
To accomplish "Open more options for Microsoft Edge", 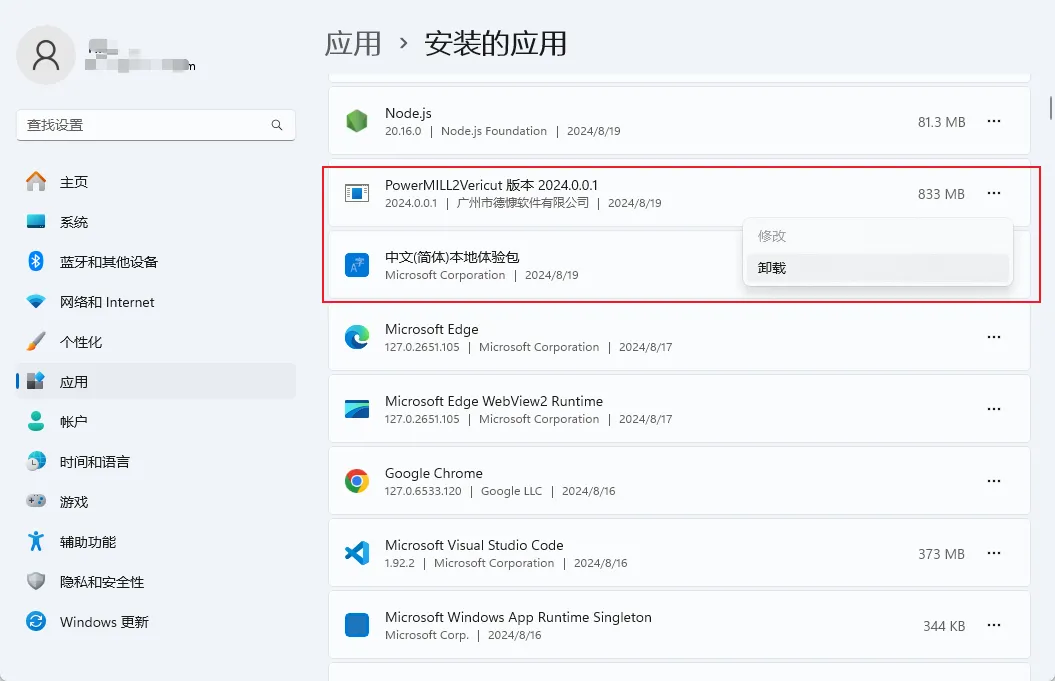I will tap(994, 337).
